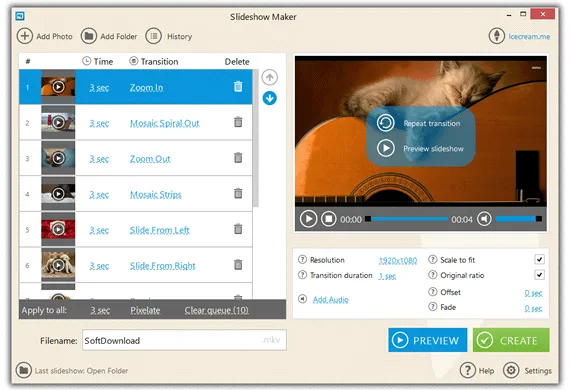Open the Add Folder icon

89,36
